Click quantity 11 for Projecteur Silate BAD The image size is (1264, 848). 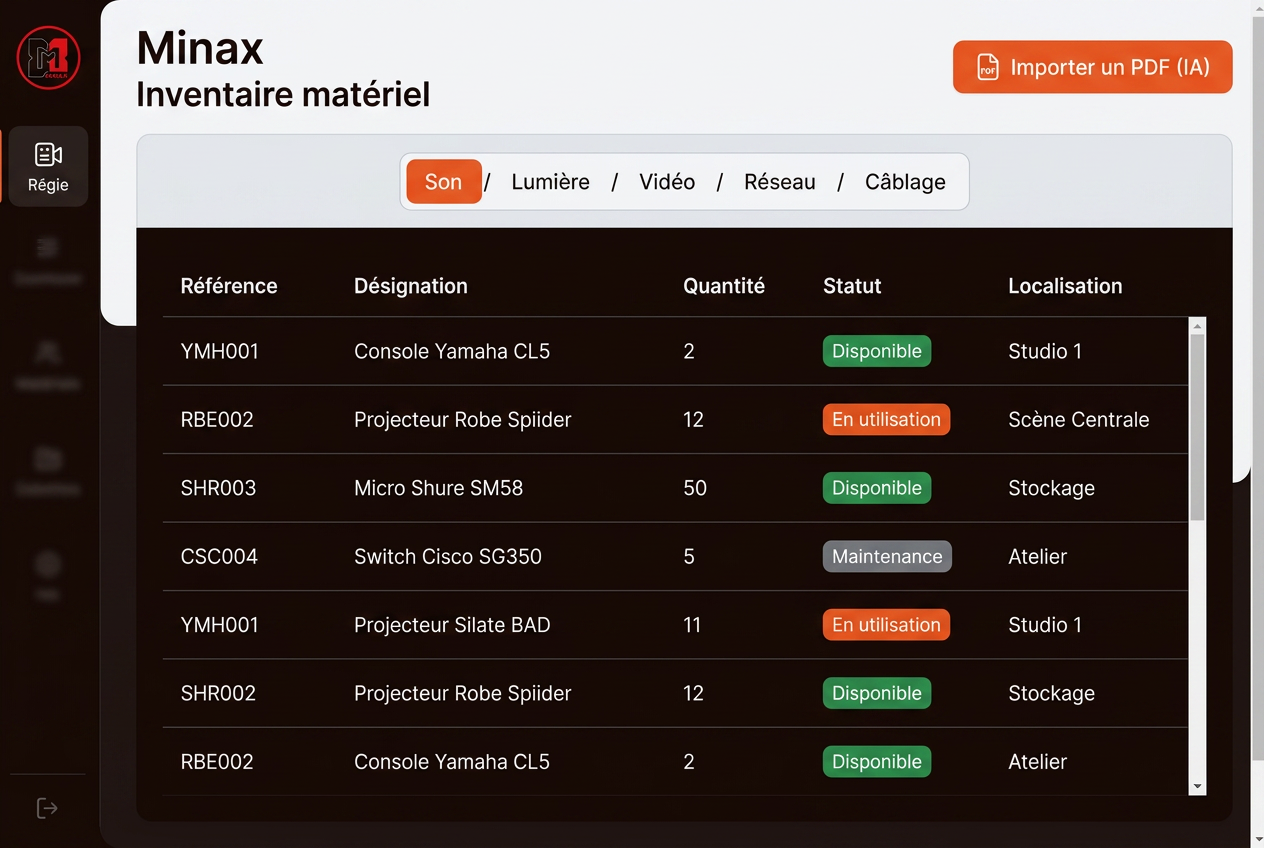click(692, 625)
